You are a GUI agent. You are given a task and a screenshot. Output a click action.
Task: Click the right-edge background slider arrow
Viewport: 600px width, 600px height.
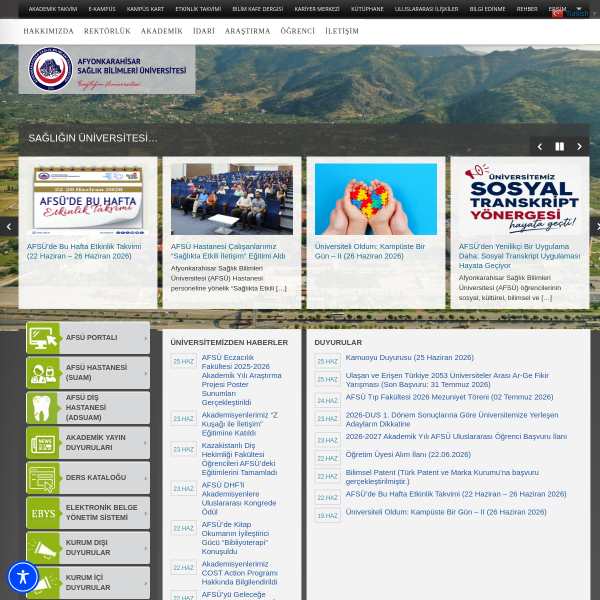tap(595, 227)
